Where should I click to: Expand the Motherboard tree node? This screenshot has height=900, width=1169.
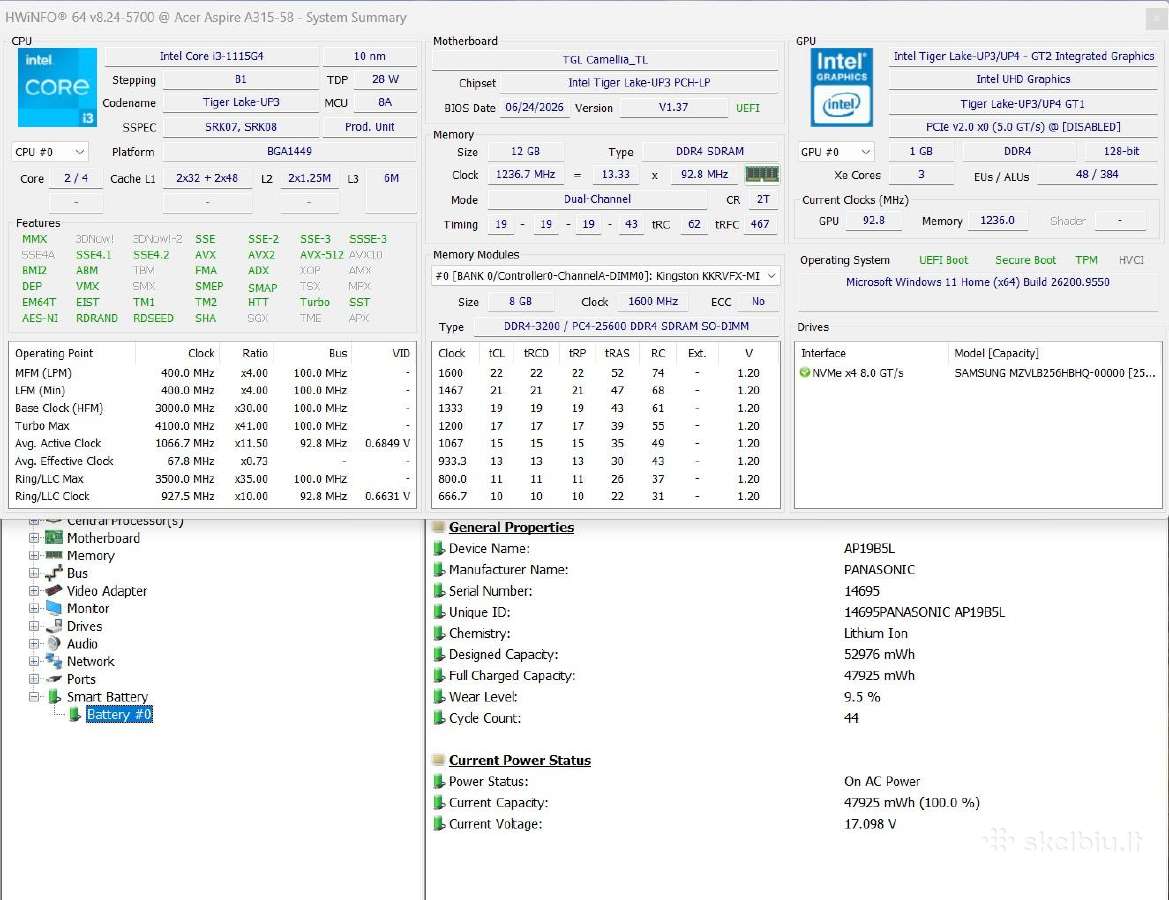34,538
